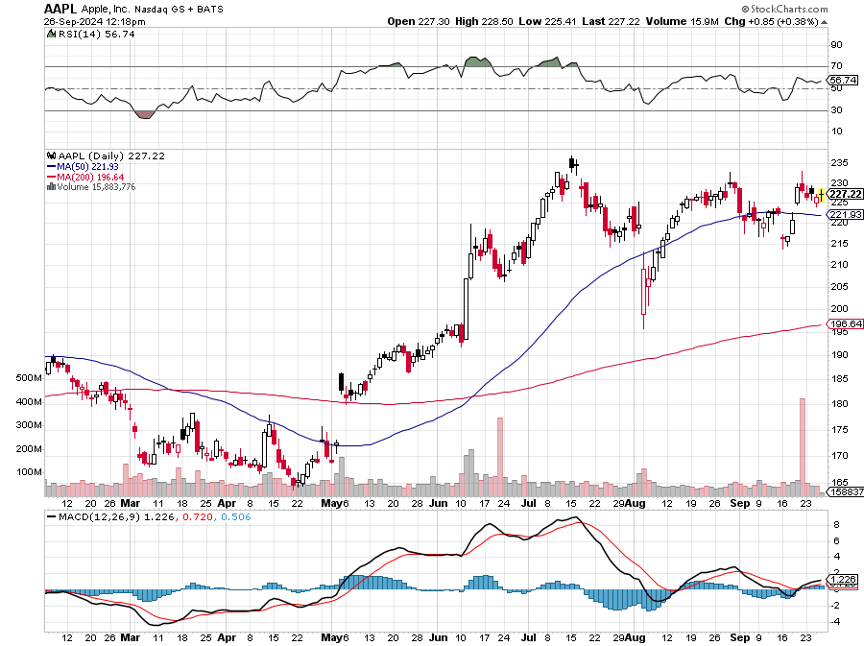Image resolution: width=864 pixels, height=646 pixels.
Task: Click the Chg +0.85 (+0.38%) value
Action: tap(771, 21)
